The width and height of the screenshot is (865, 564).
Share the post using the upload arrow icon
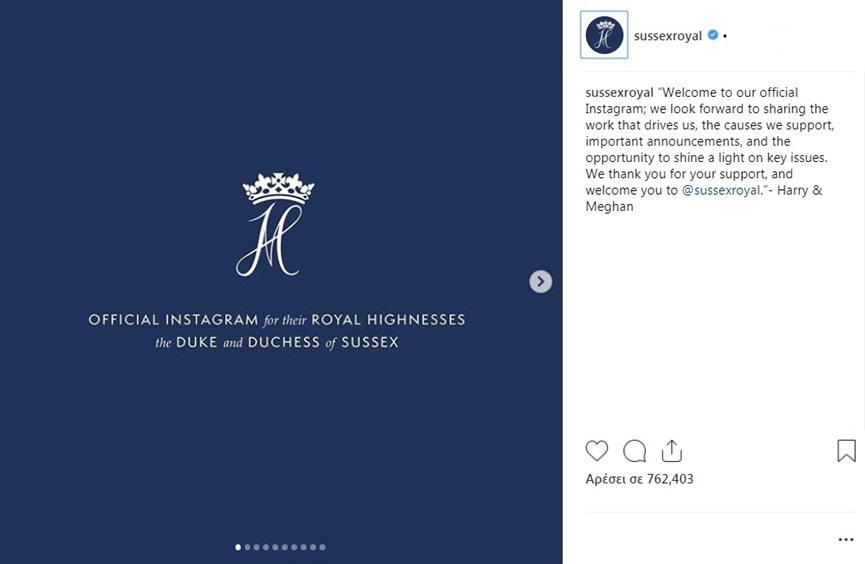[671, 450]
